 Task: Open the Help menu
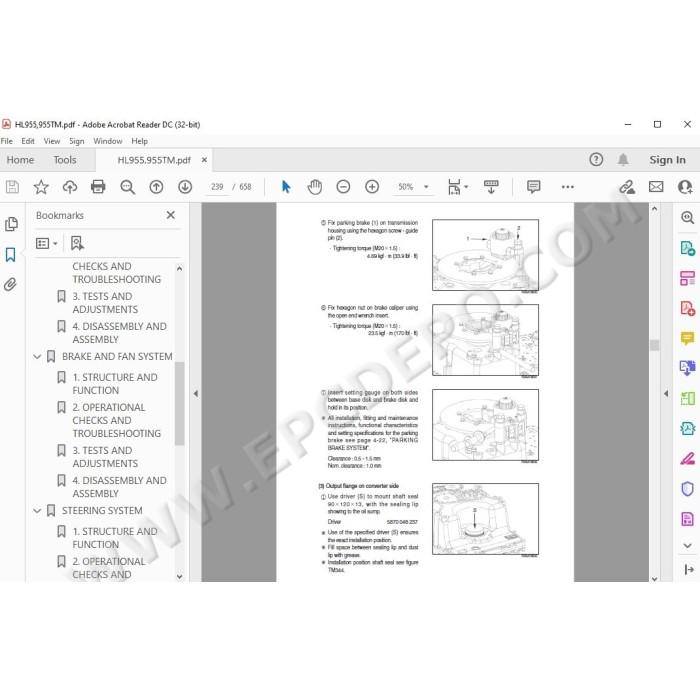click(139, 141)
